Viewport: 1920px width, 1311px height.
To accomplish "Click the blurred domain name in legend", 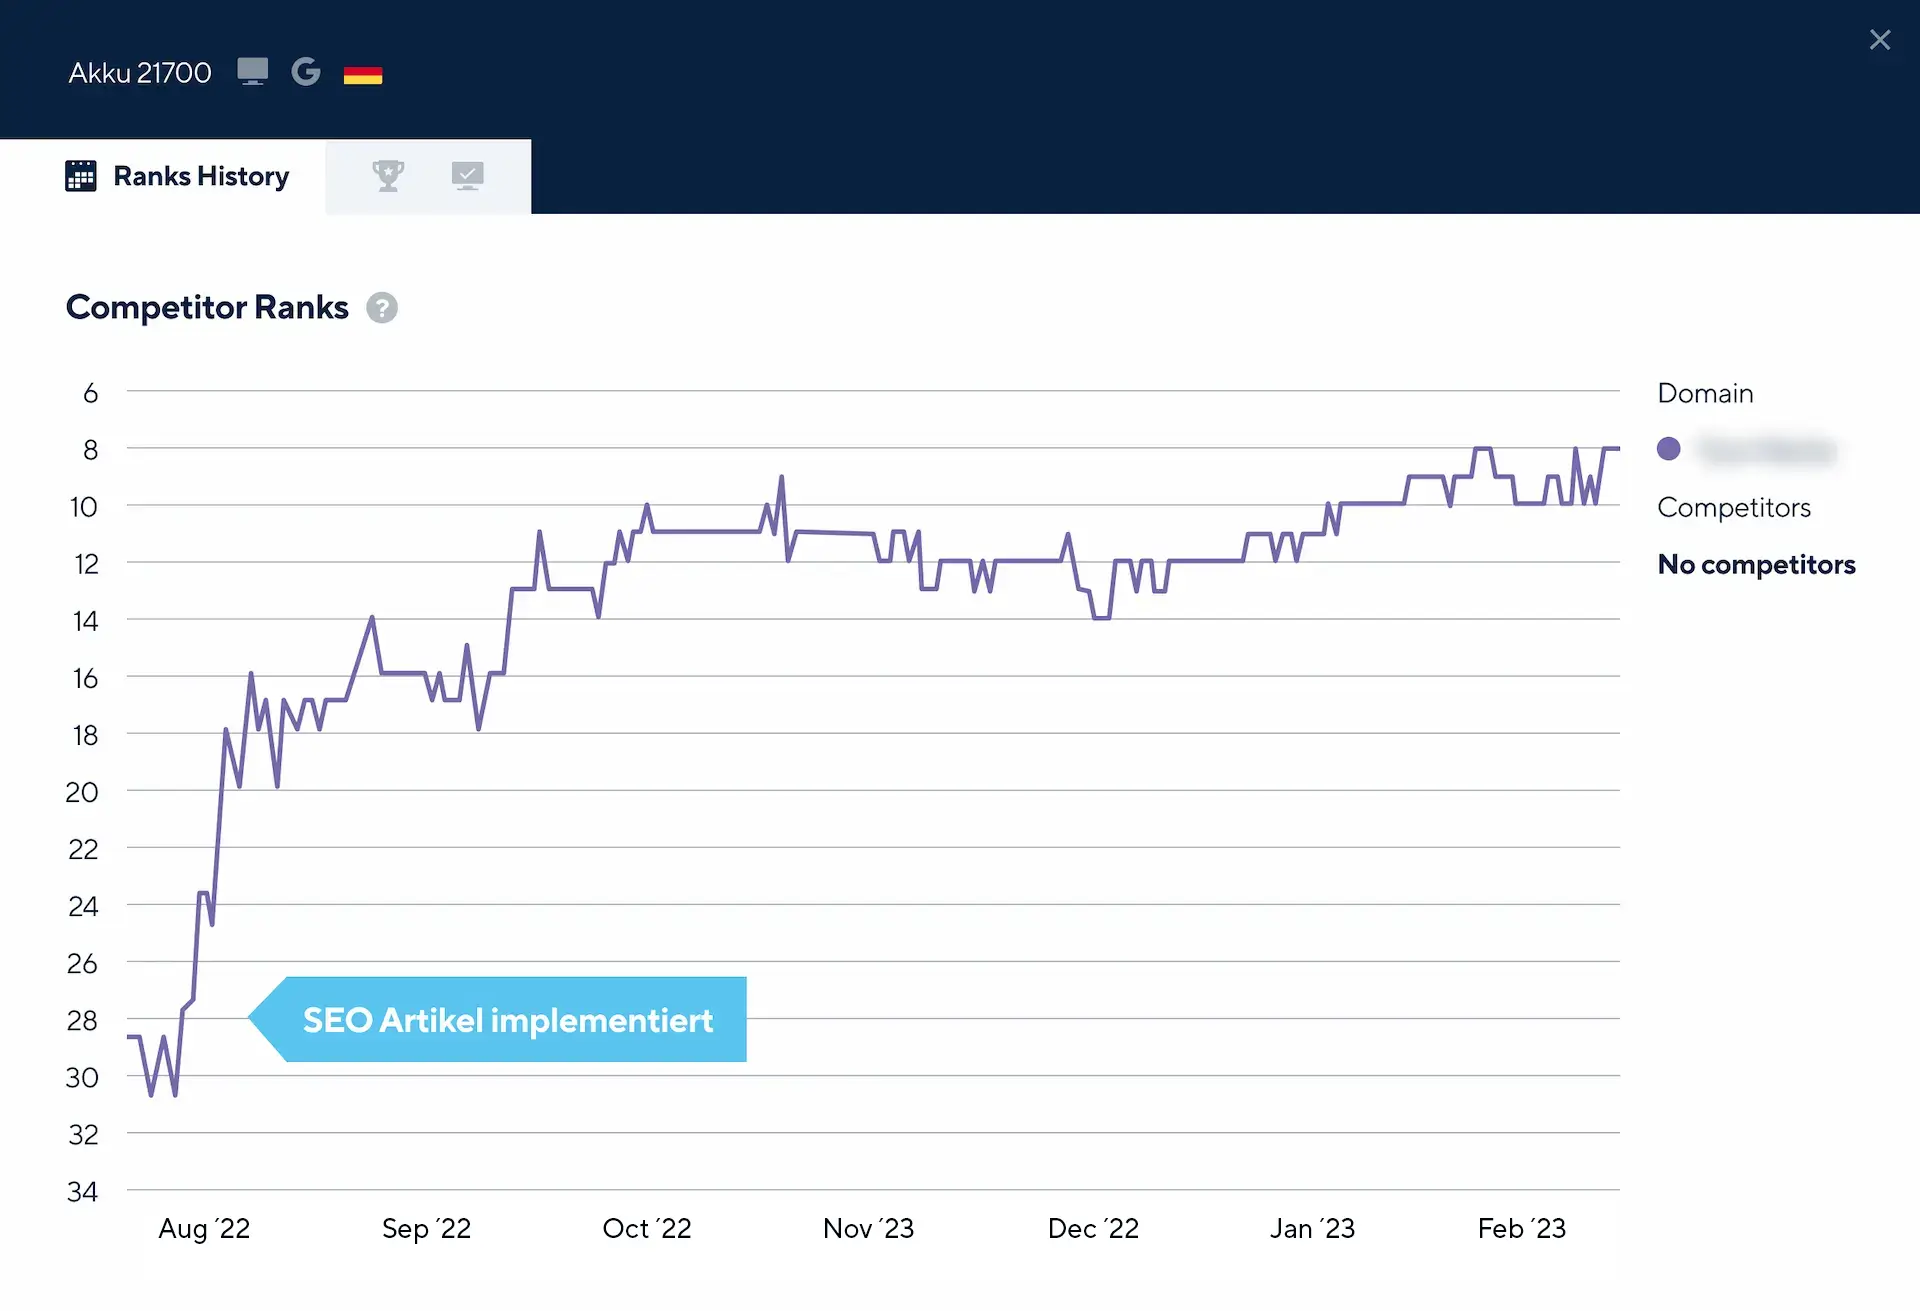I will pyautogui.click(x=1767, y=450).
